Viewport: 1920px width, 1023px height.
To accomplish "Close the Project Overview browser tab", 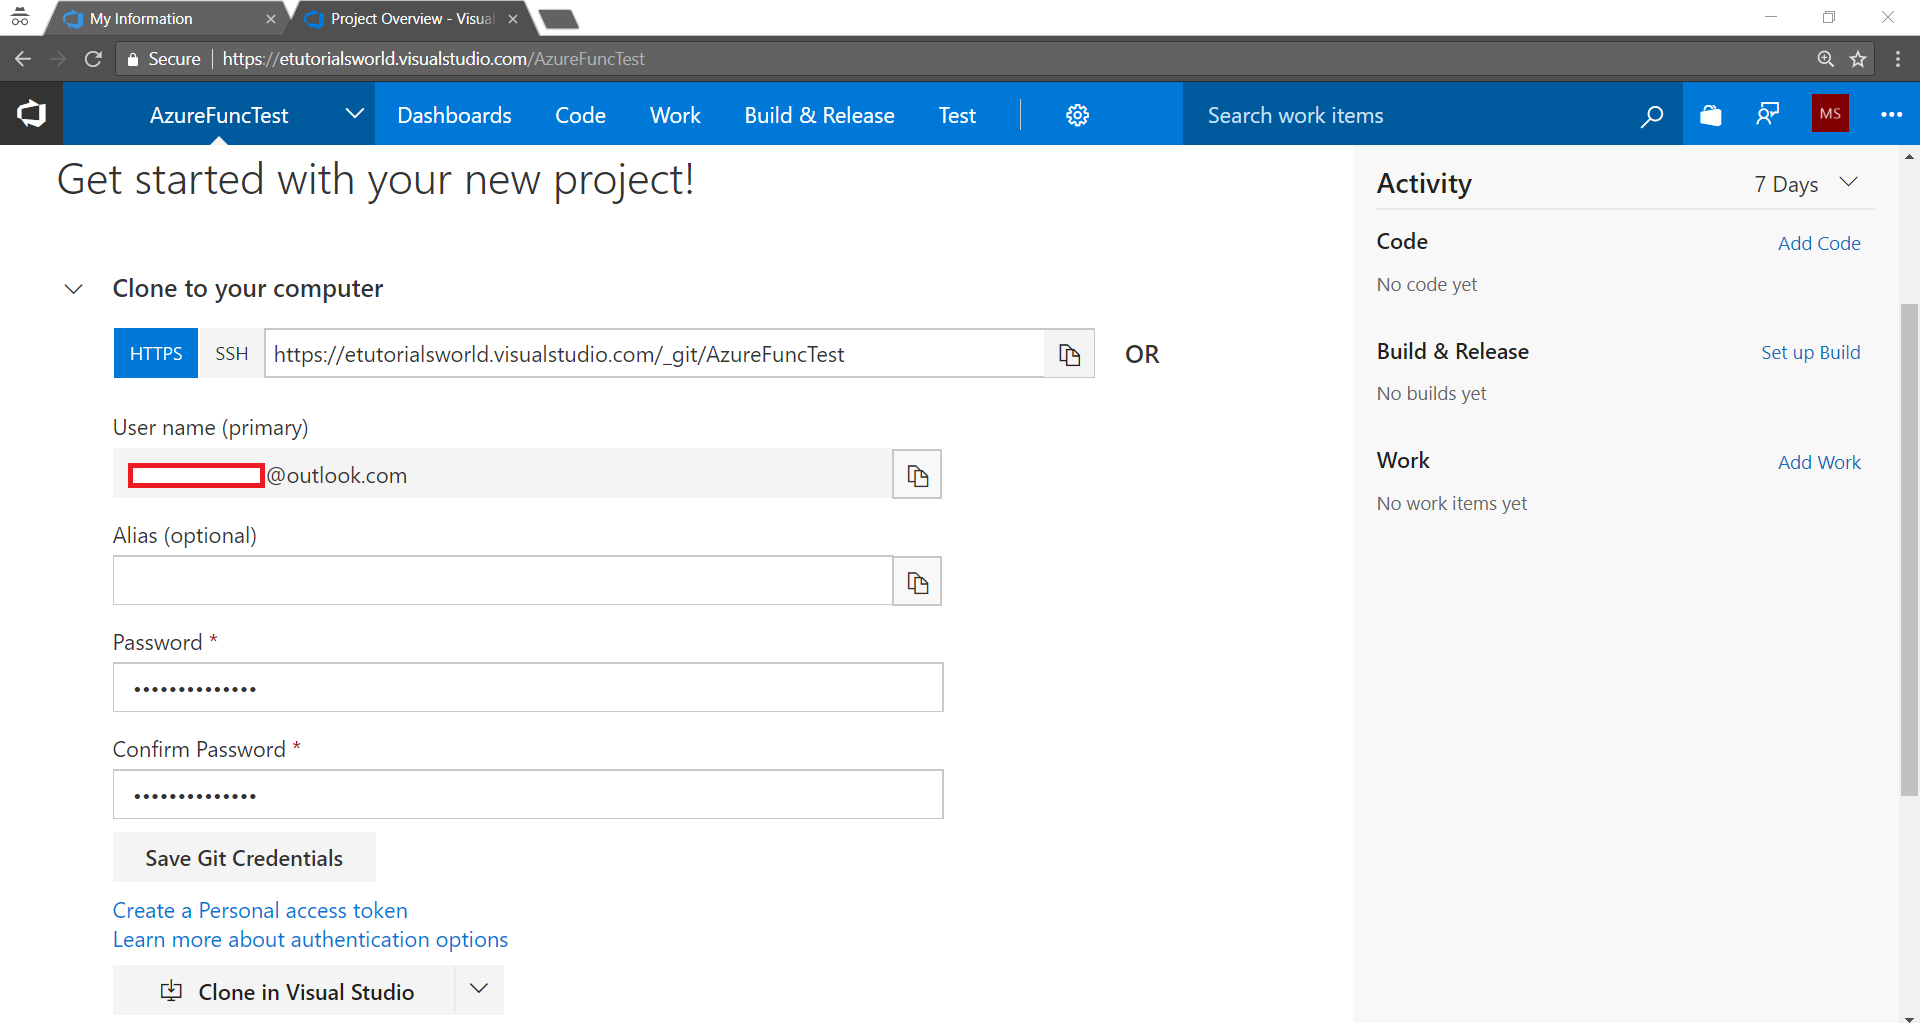I will point(513,19).
